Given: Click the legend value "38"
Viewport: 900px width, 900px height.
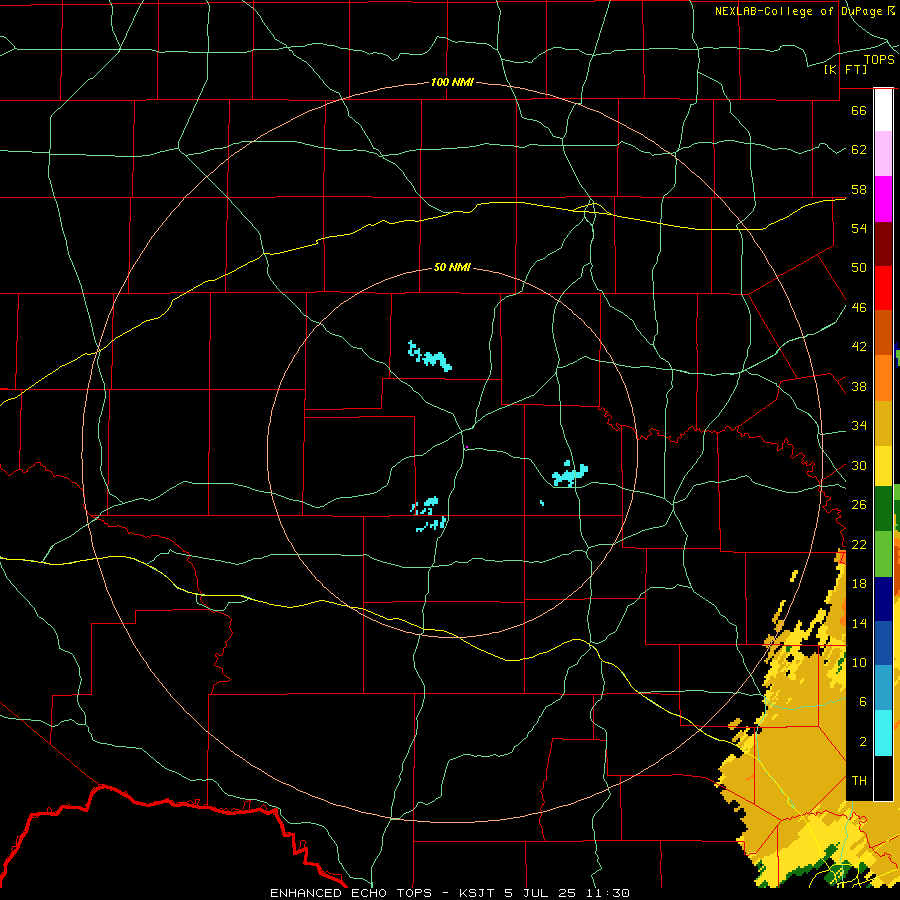Looking at the screenshot, I should [x=859, y=387].
